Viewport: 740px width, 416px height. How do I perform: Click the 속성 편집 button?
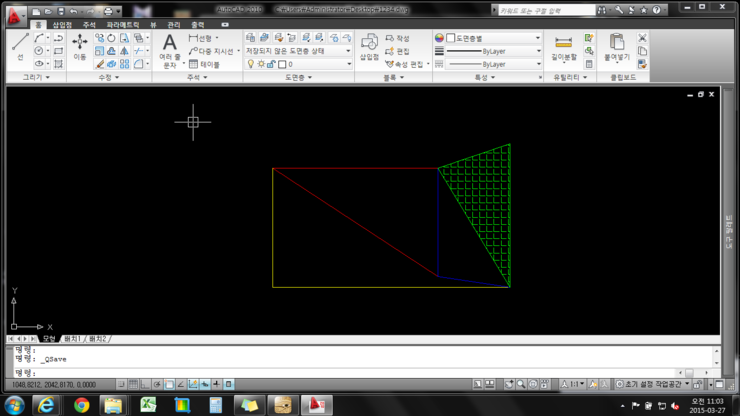[x=405, y=64]
